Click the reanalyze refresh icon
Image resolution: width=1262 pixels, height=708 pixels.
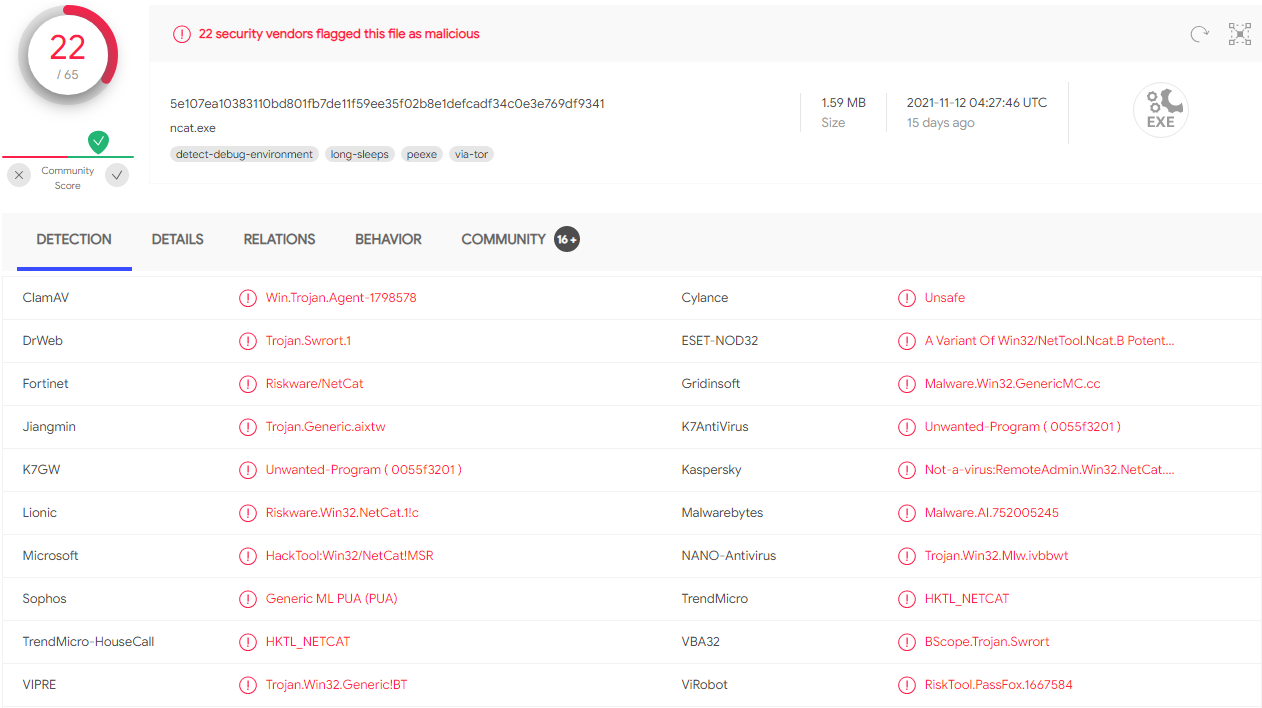click(1199, 34)
